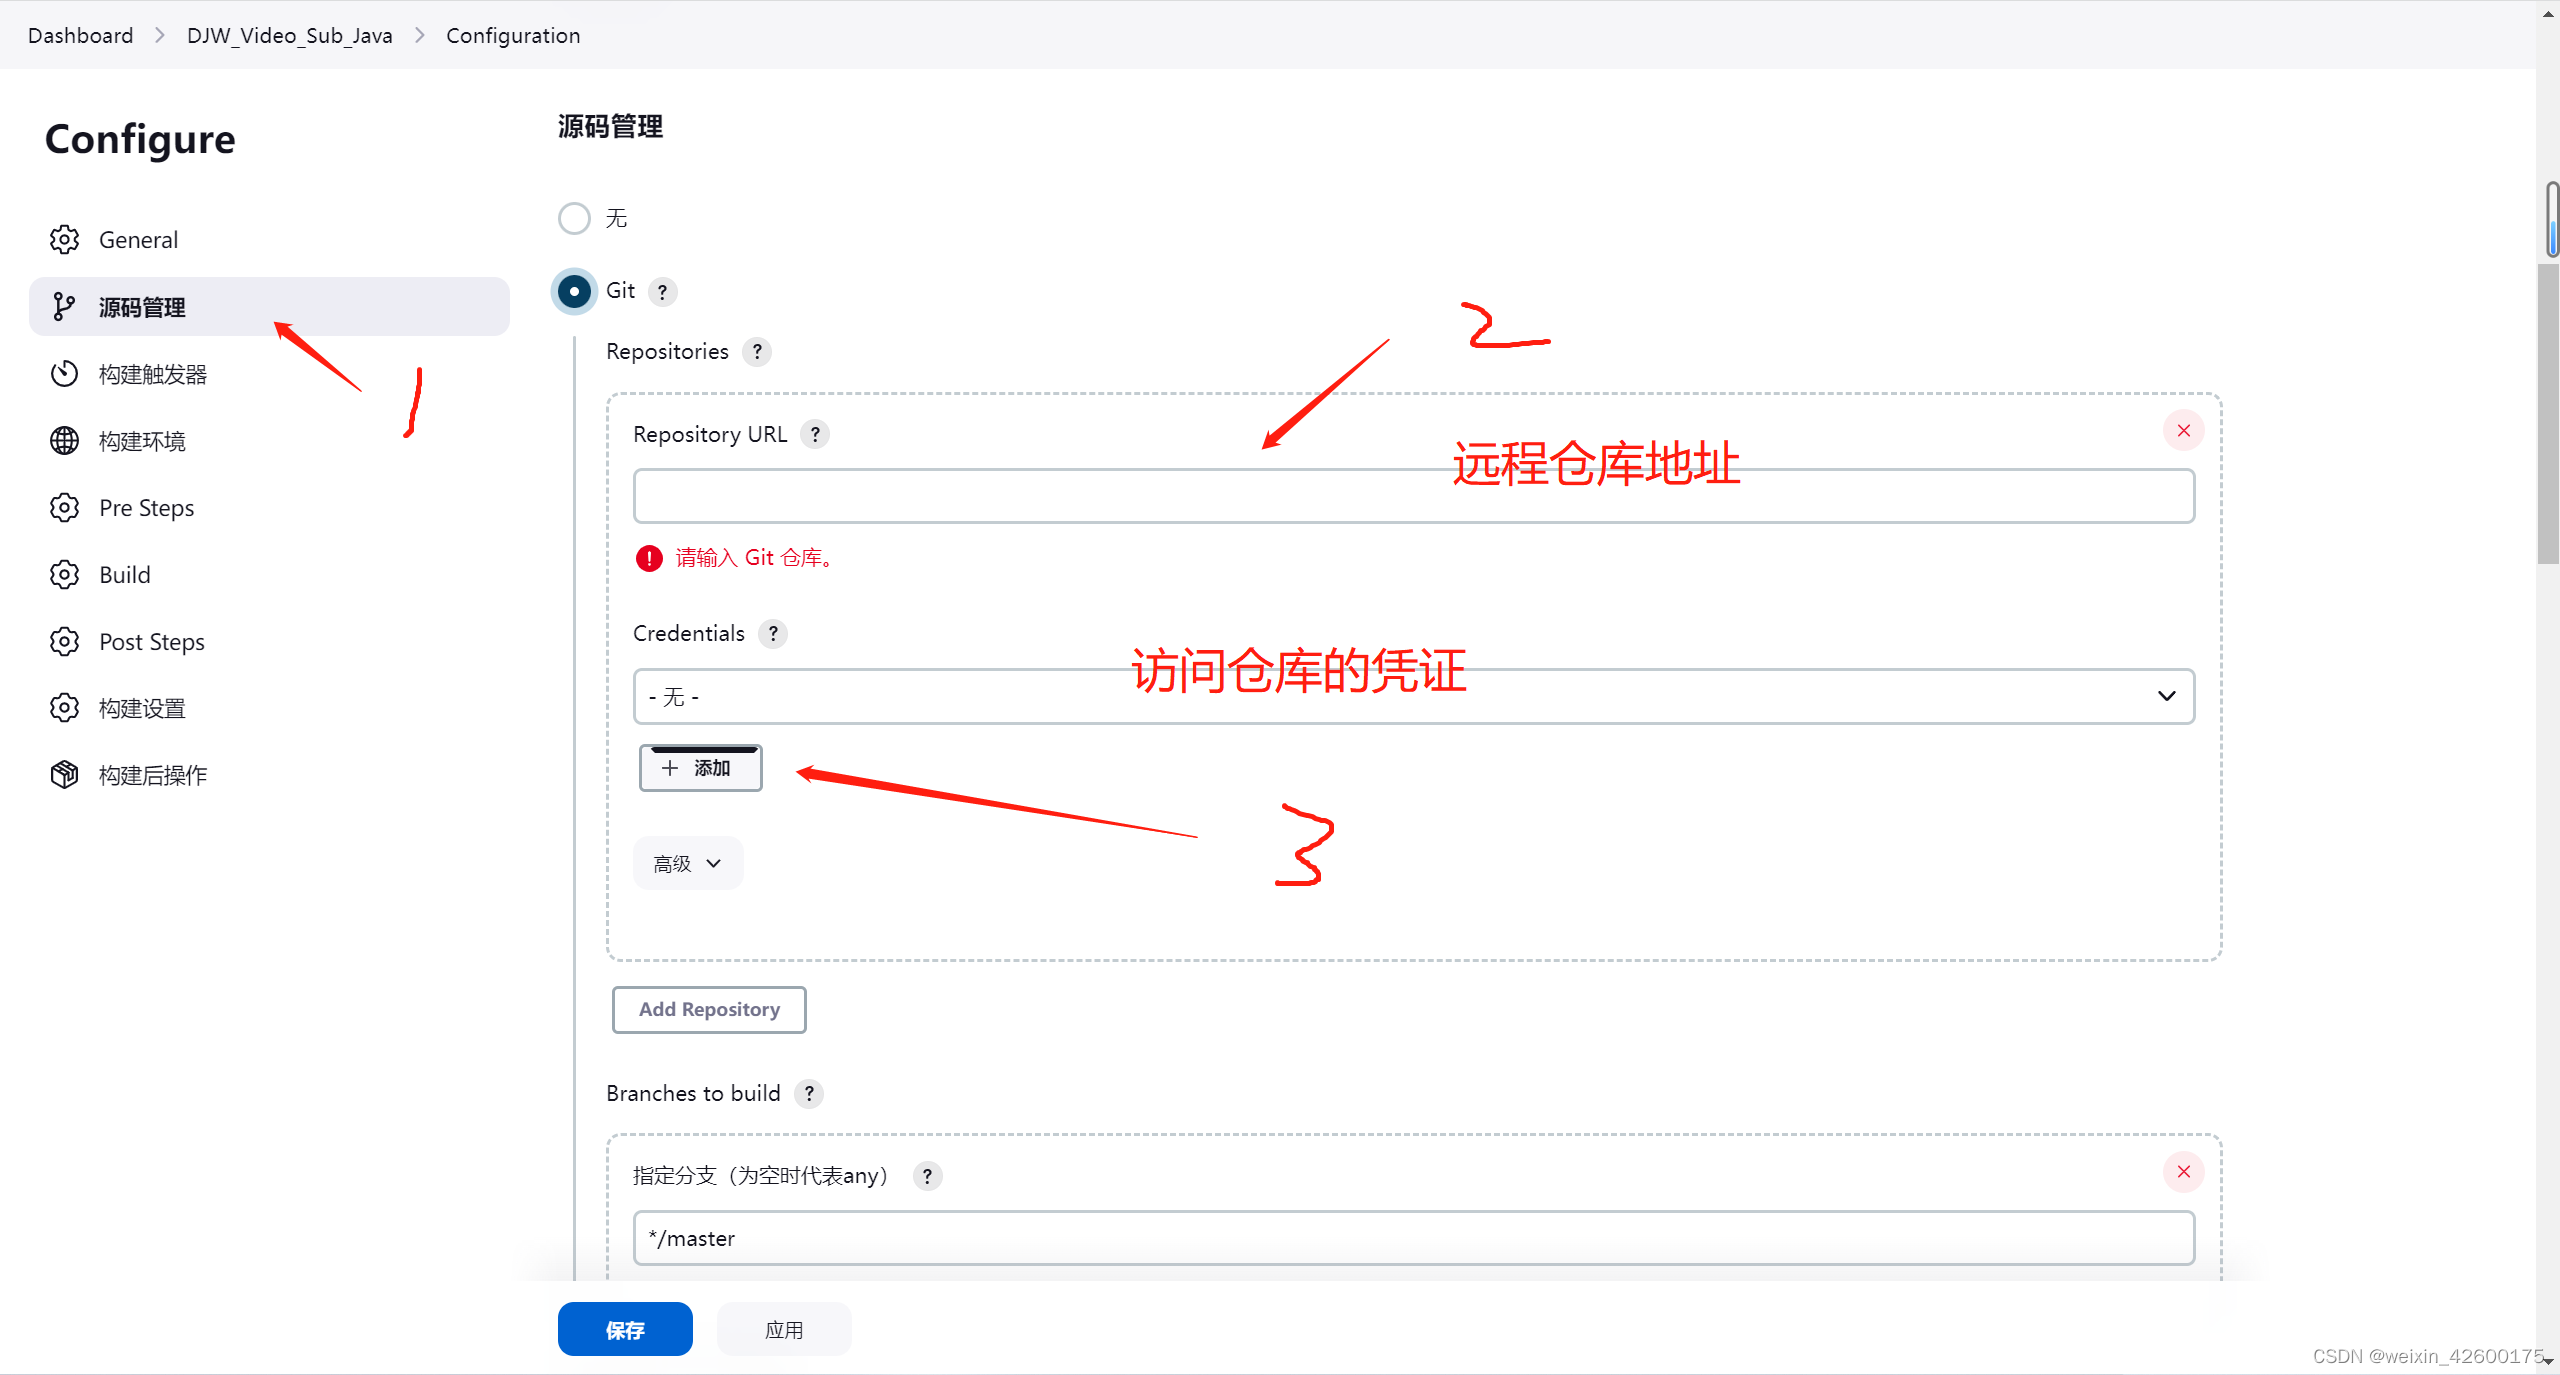Save configuration with the 保存 button
The image size is (2560, 1375).
(625, 1330)
